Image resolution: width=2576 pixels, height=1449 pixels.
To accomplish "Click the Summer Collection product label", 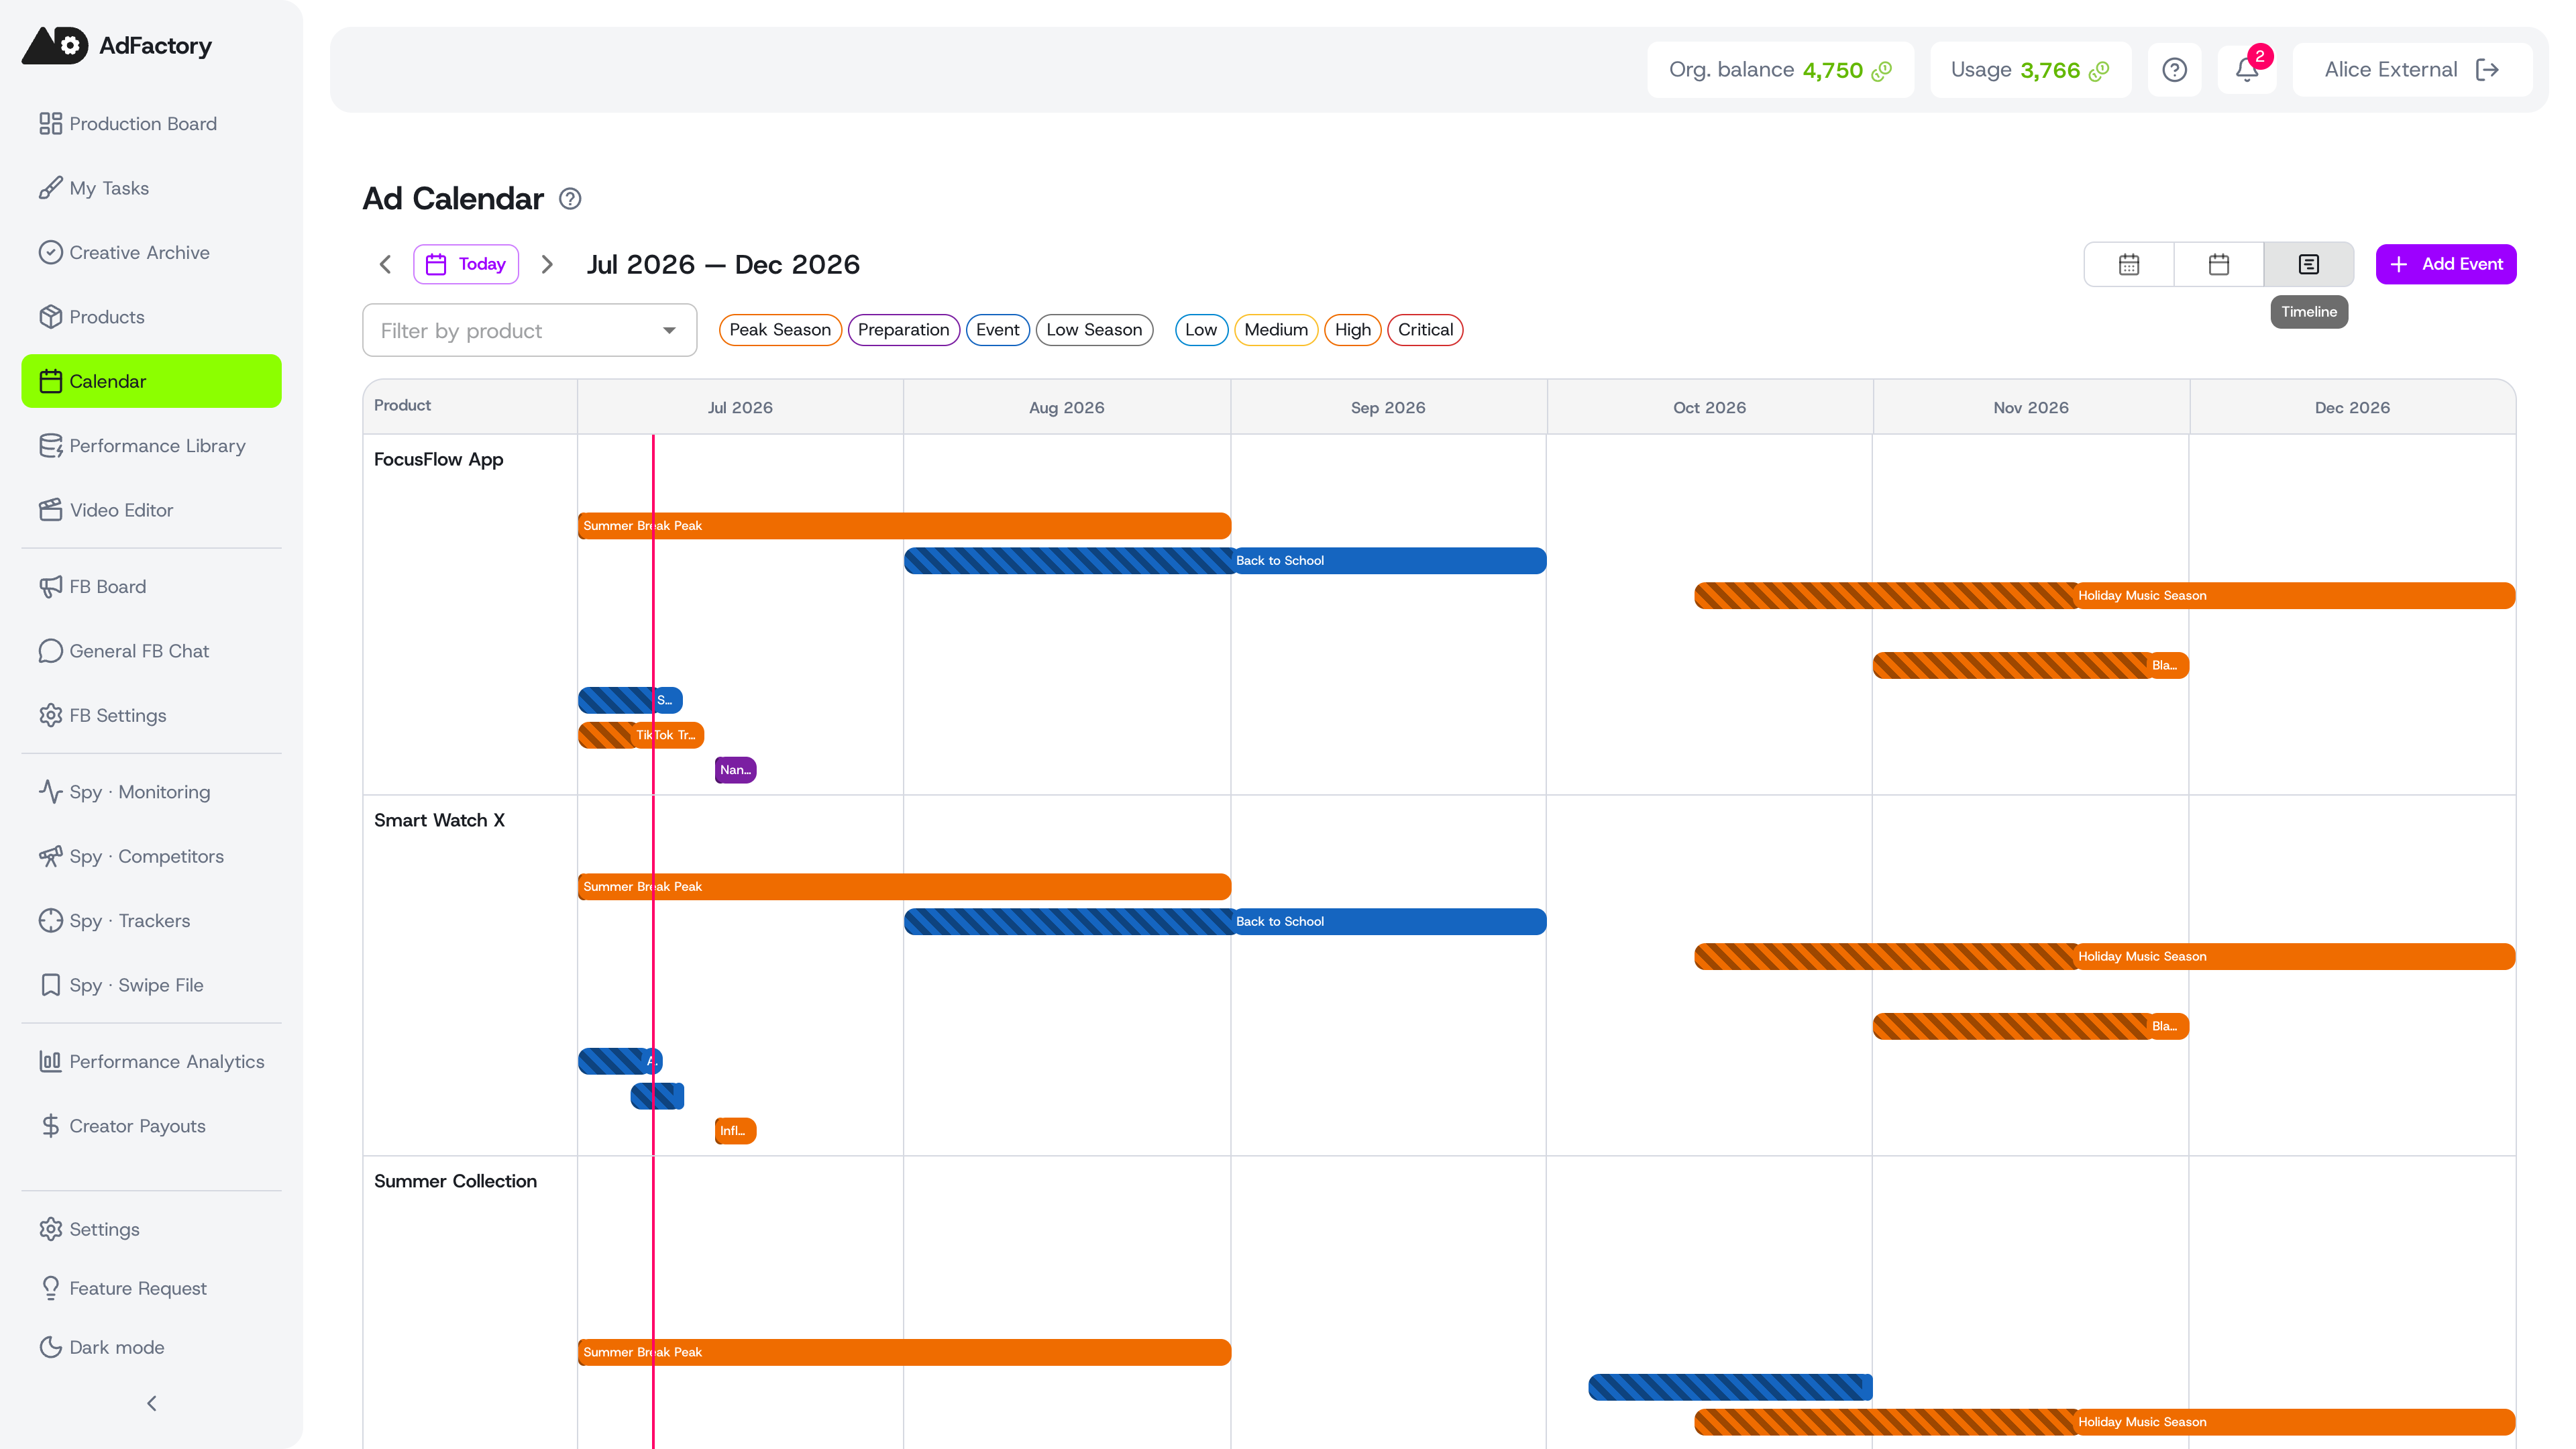I will click(x=455, y=1181).
